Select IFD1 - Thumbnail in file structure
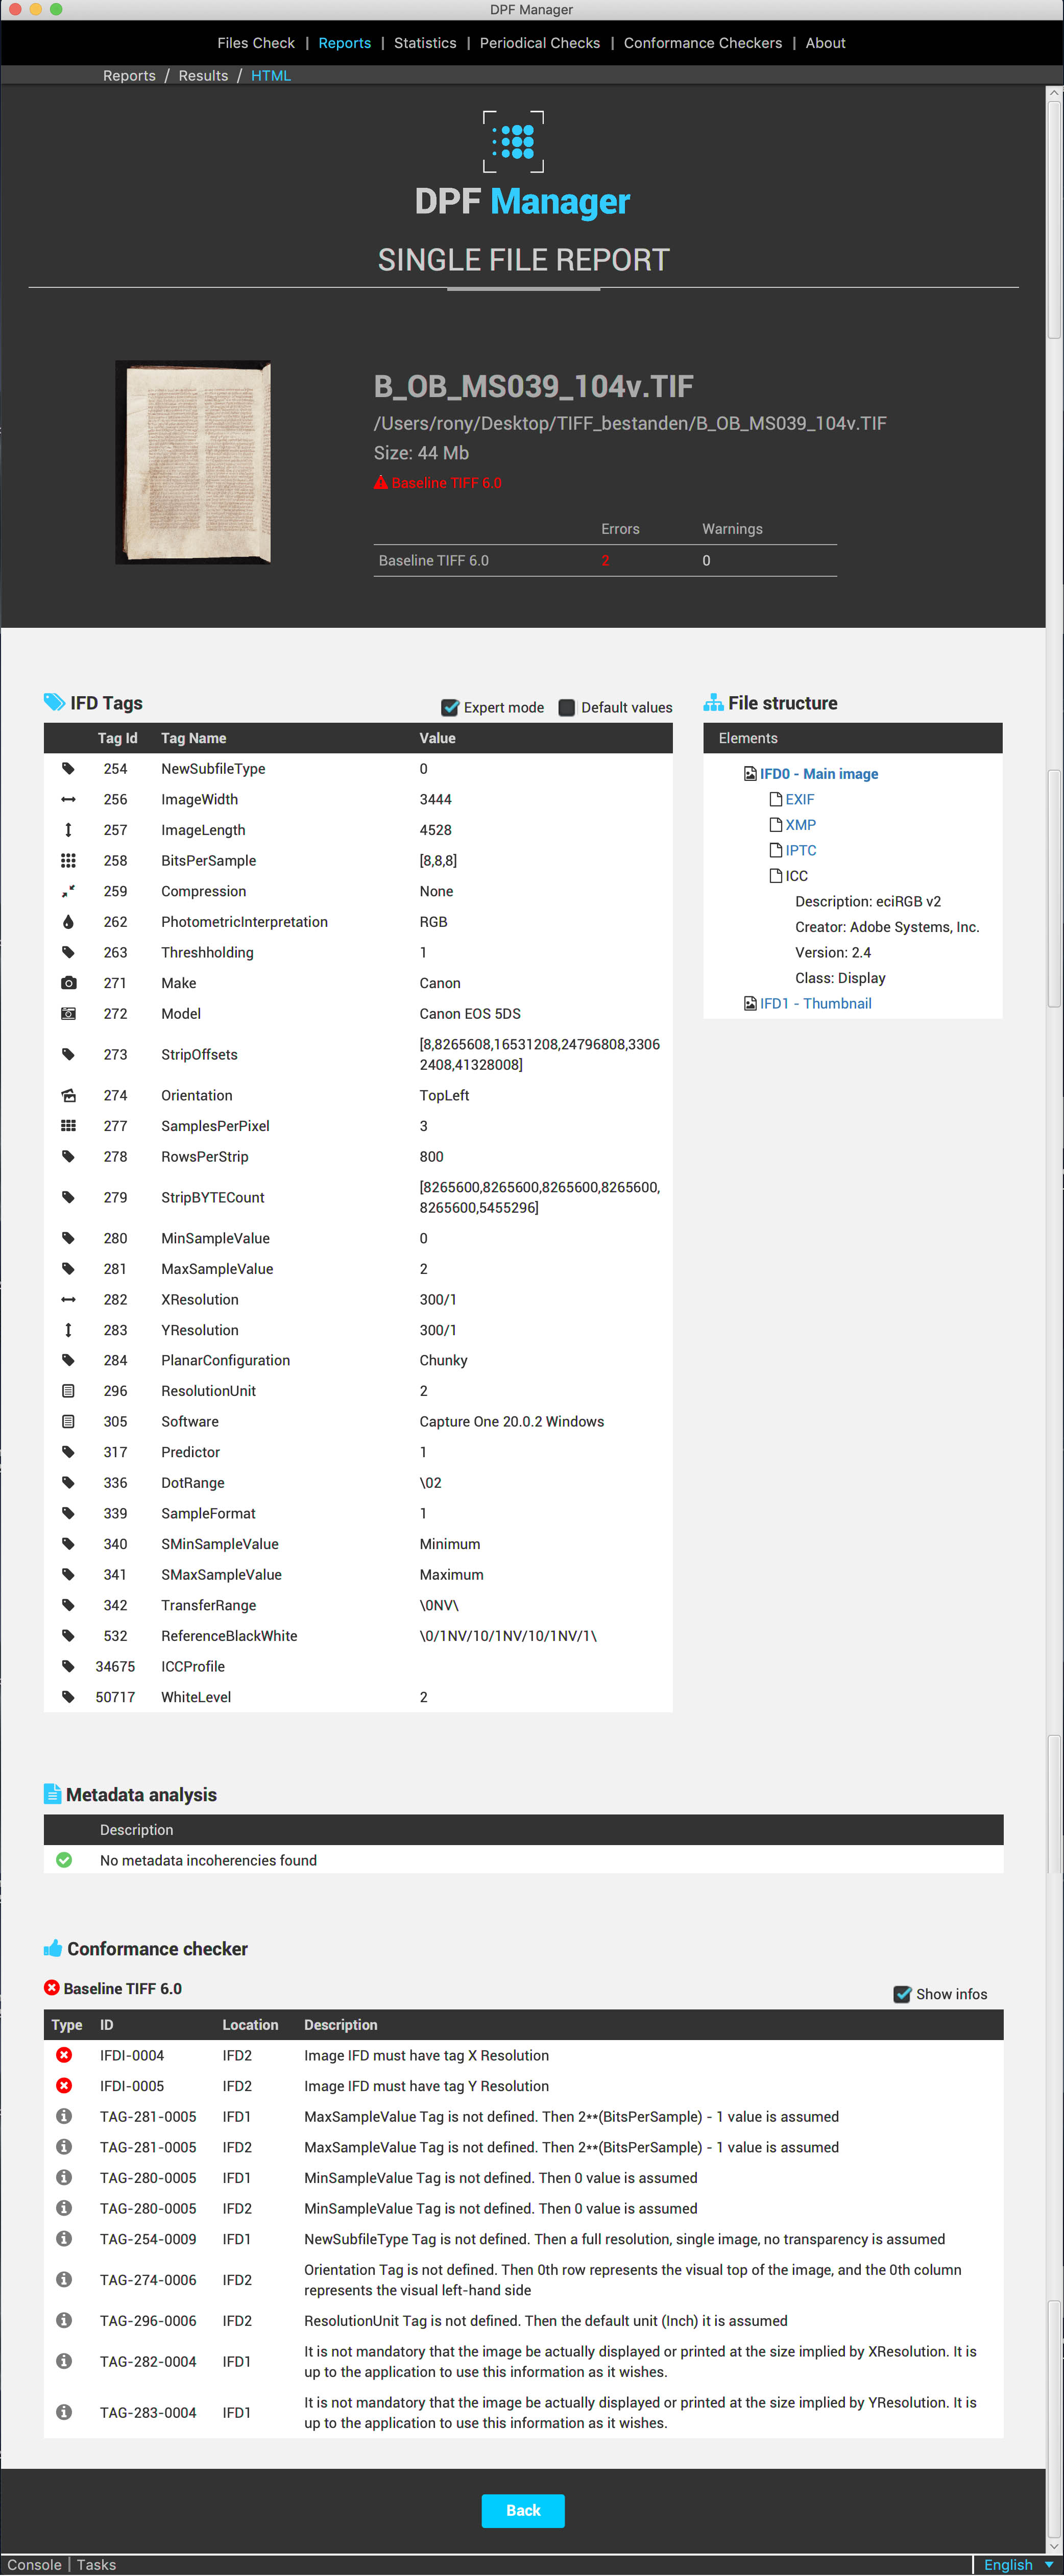1064x2576 pixels. click(x=815, y=1003)
